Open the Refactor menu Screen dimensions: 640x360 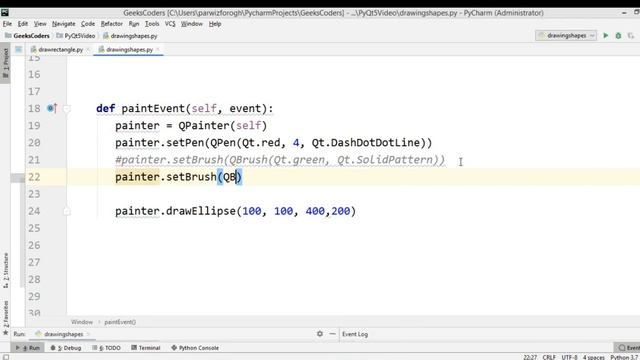112,24
